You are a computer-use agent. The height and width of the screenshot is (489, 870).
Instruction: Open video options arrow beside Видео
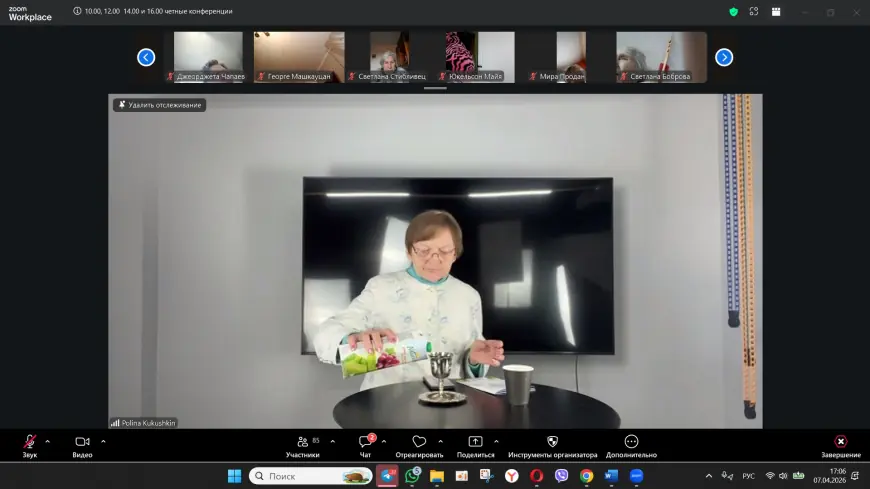pos(103,441)
